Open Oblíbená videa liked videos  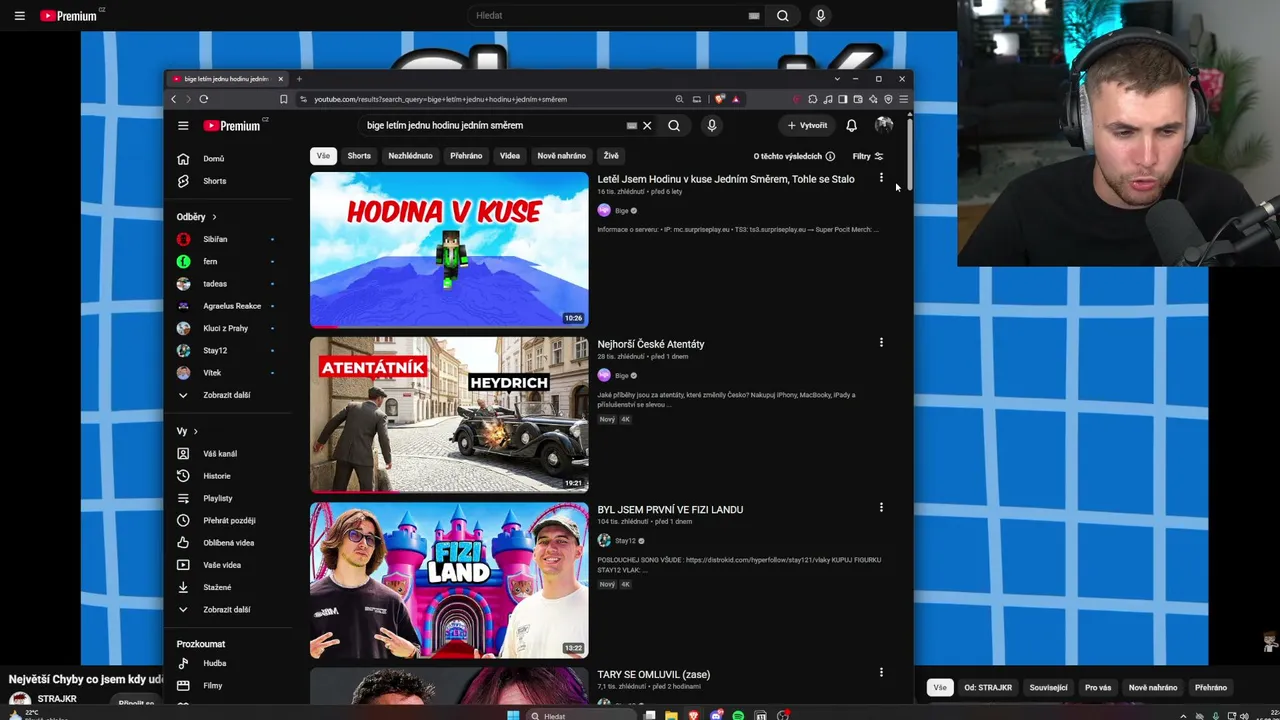[x=228, y=543]
